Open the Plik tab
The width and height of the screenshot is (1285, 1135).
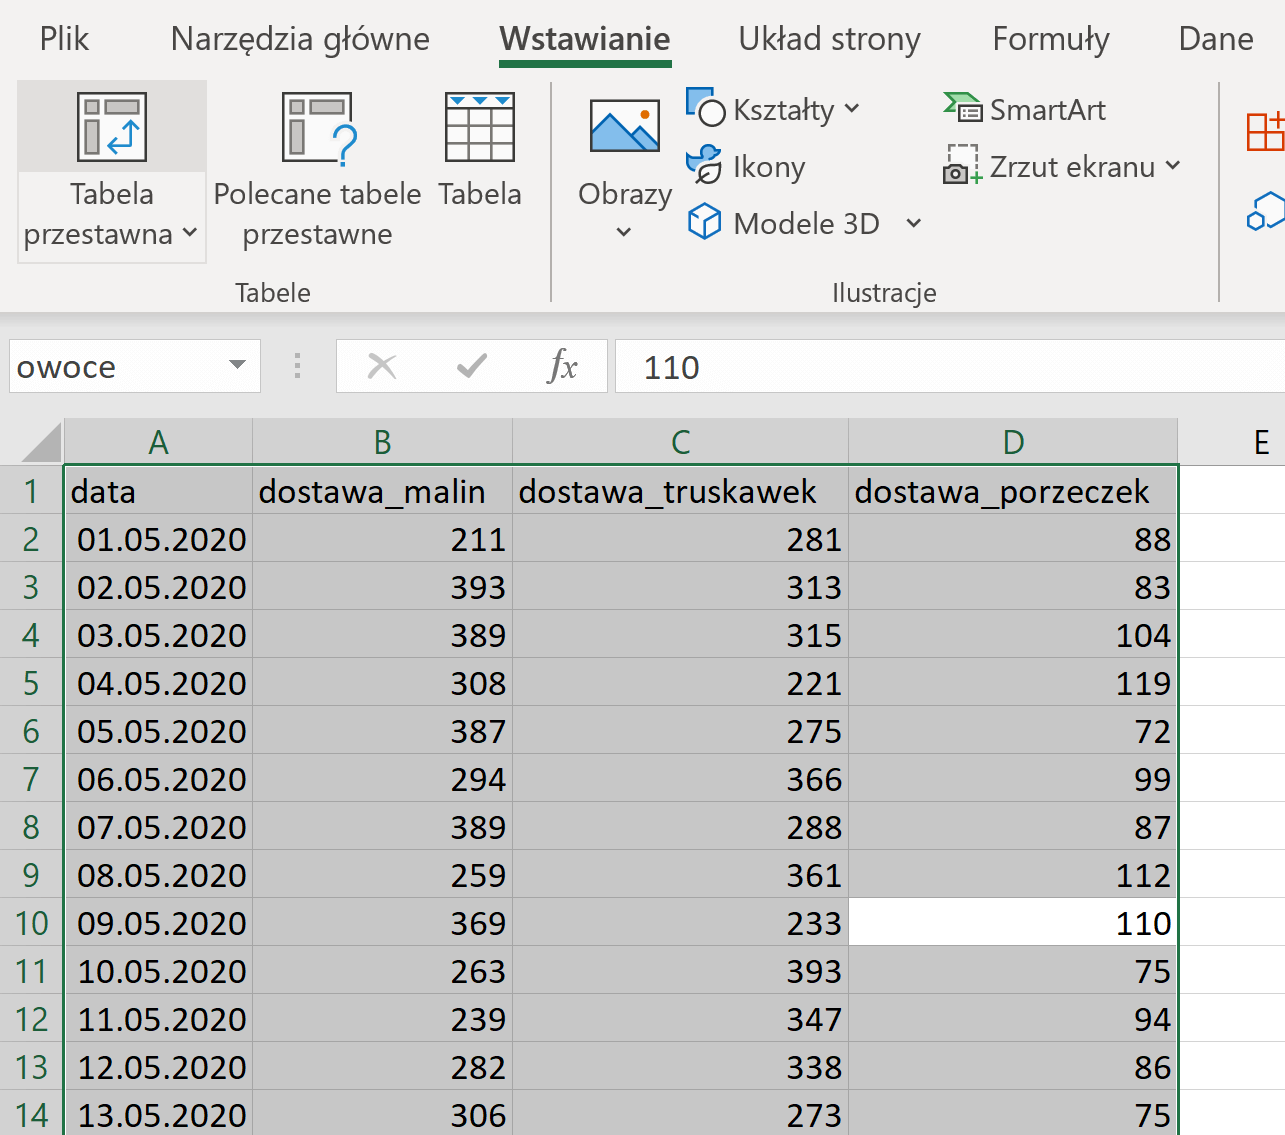point(64,39)
